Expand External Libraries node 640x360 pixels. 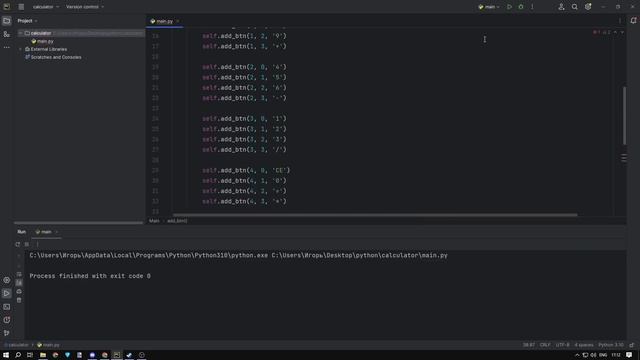coord(20,49)
